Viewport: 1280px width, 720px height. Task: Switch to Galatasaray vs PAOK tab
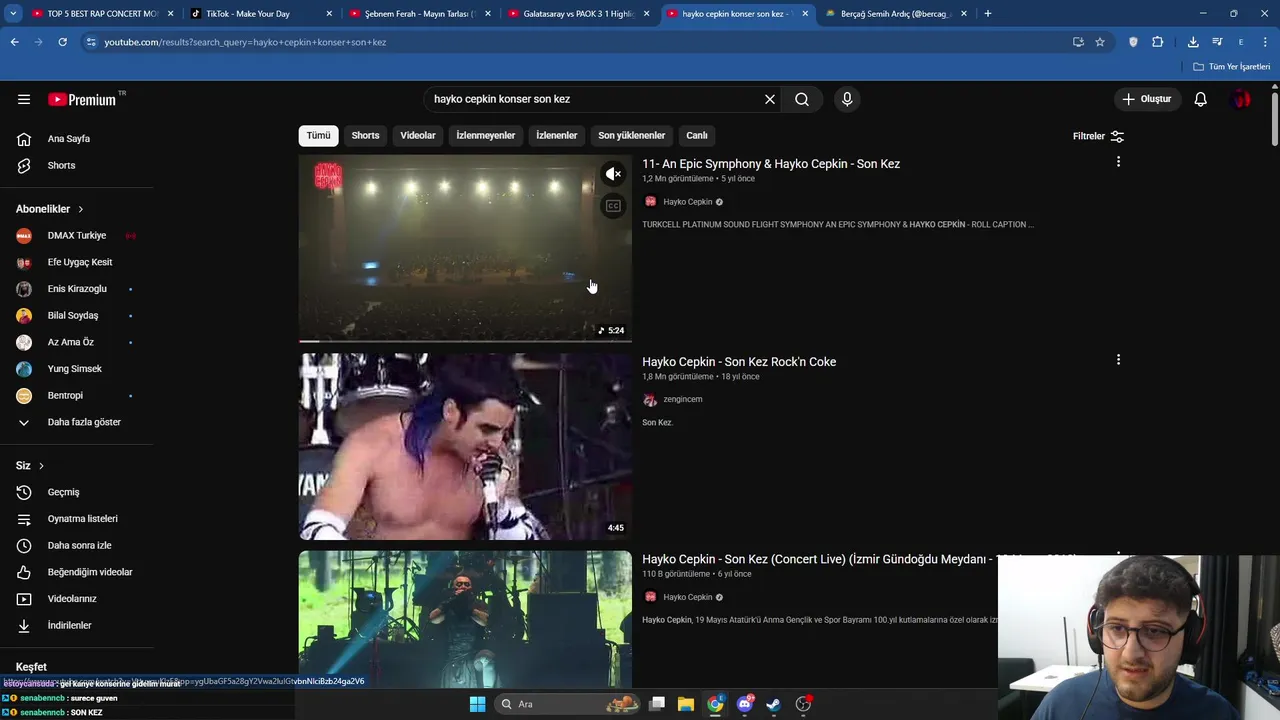tap(578, 14)
